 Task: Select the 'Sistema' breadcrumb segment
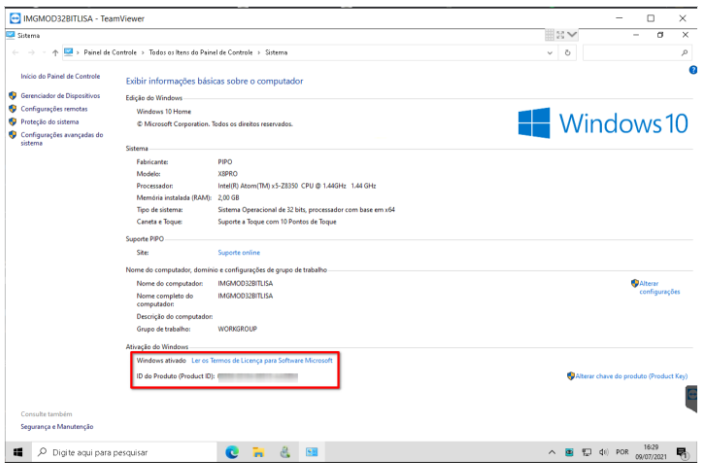276,52
